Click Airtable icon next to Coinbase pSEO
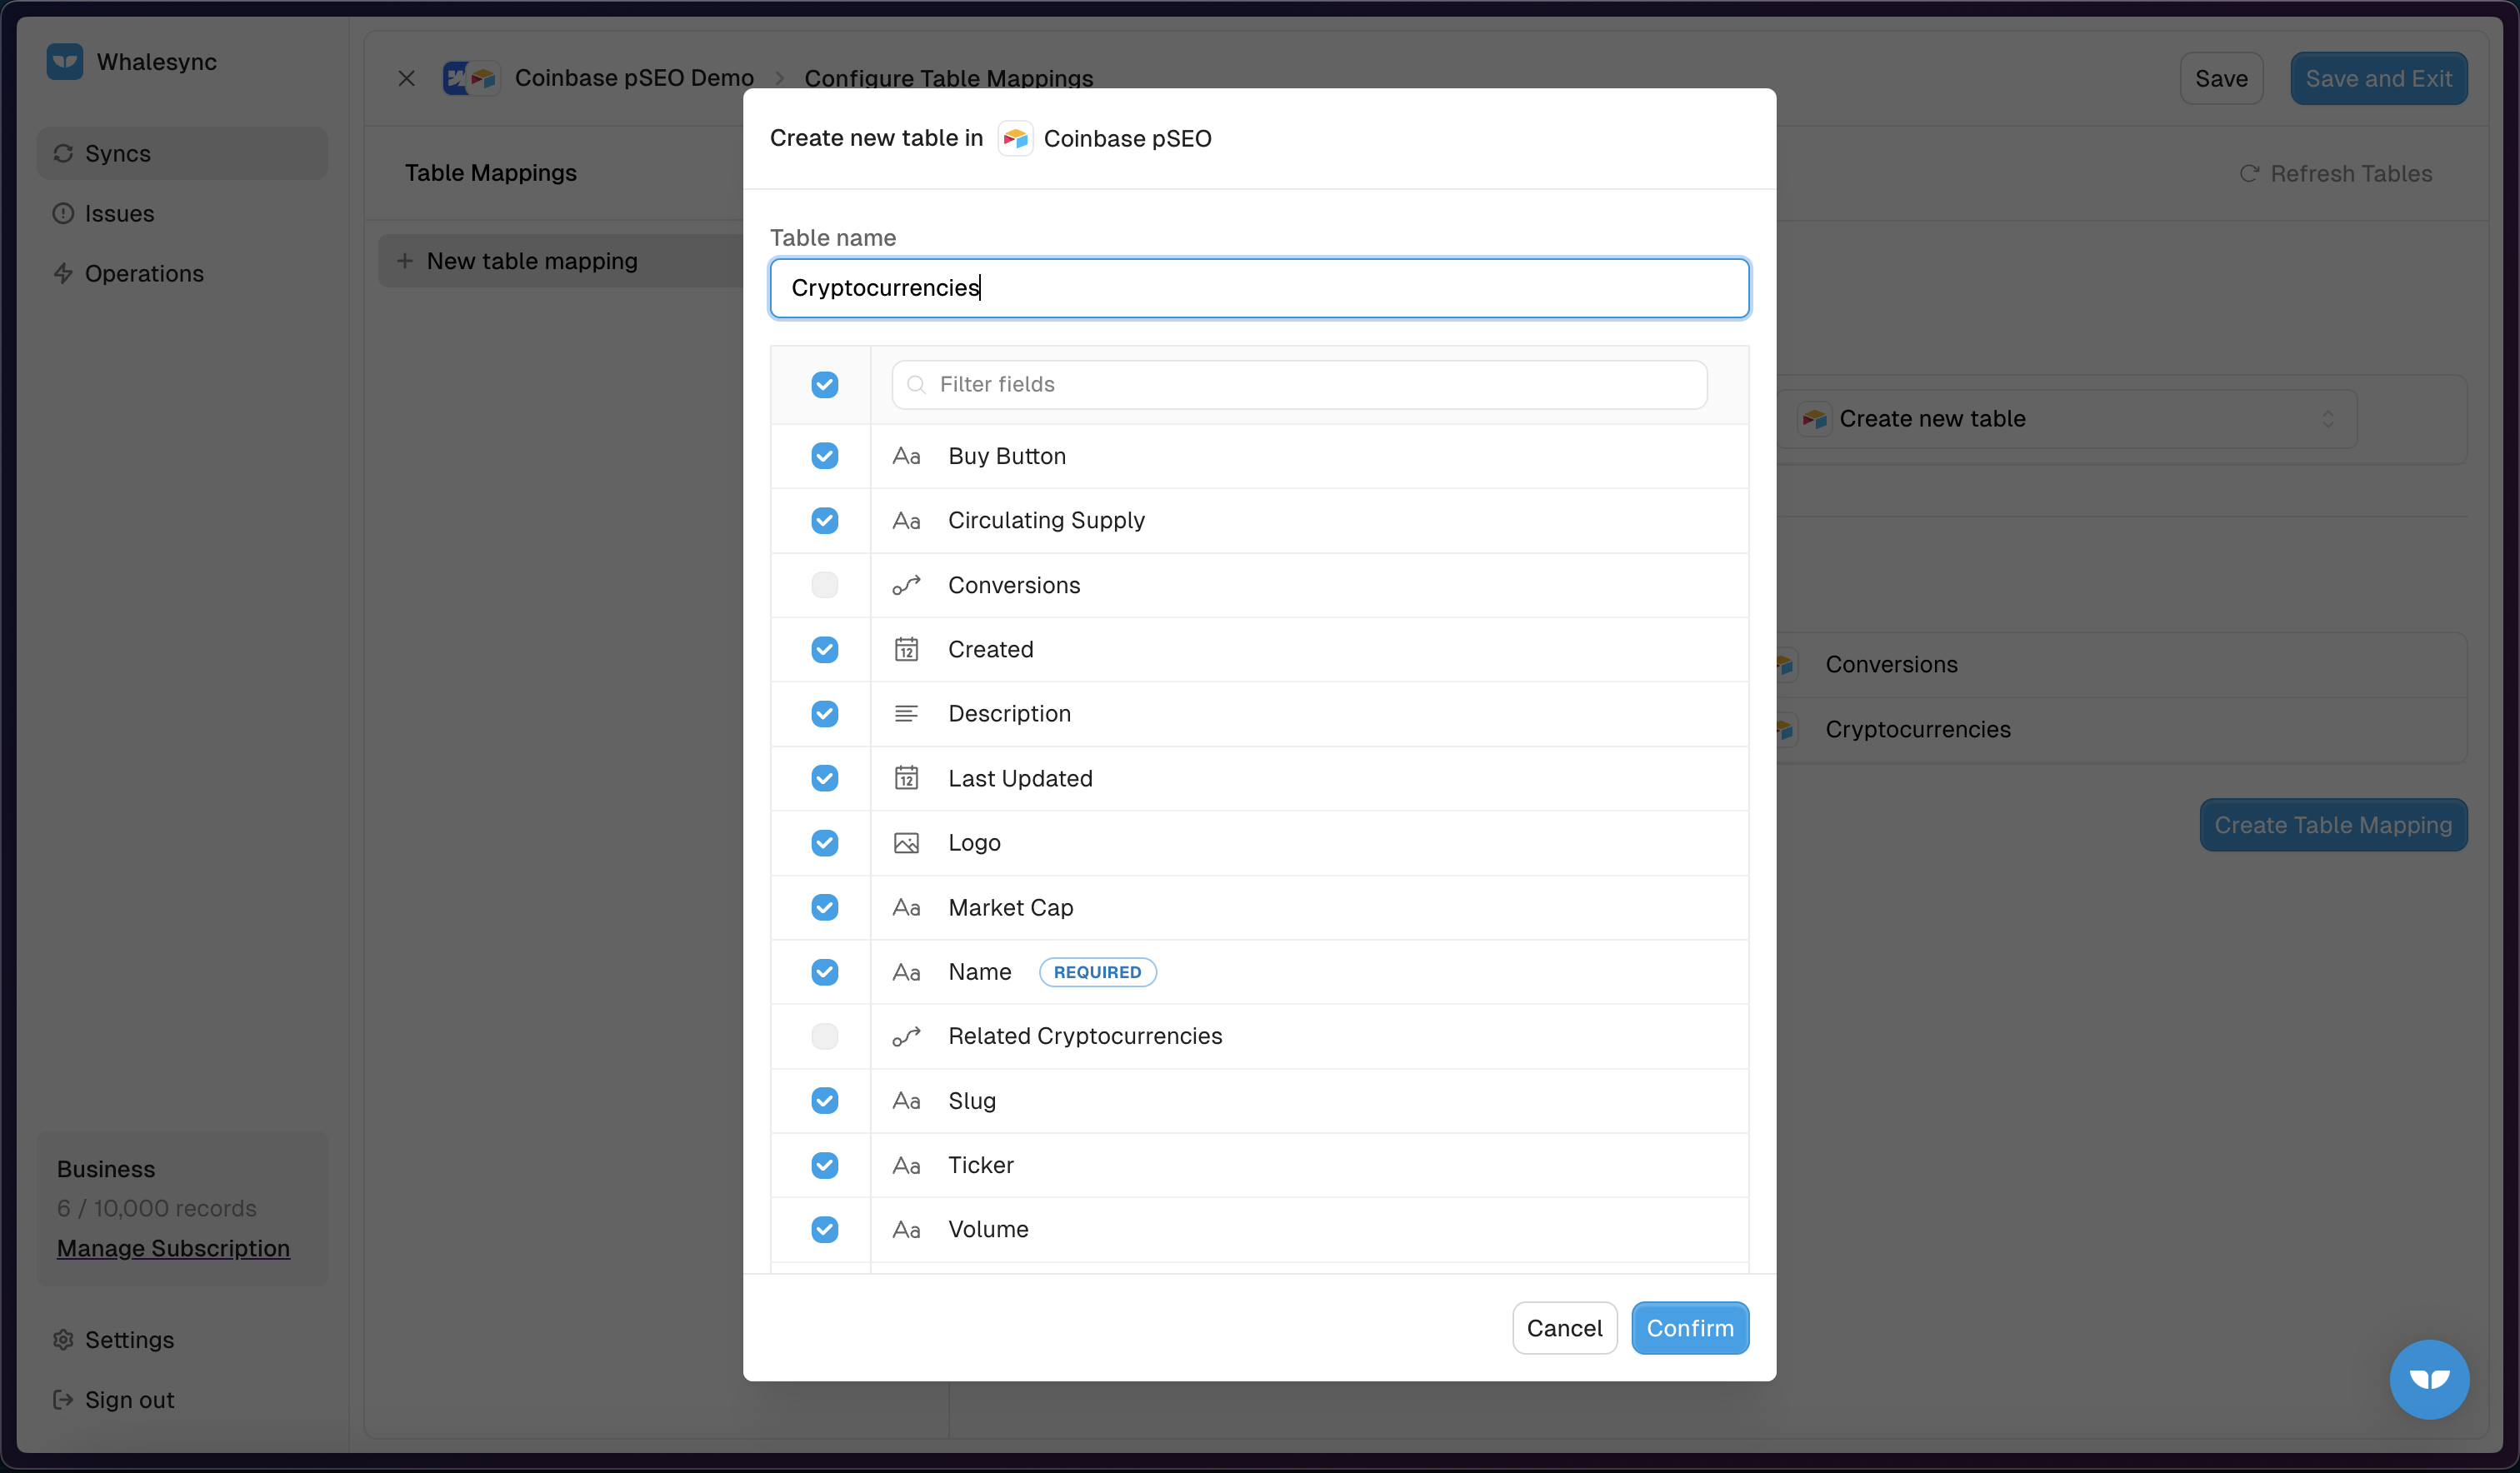 [x=1015, y=139]
